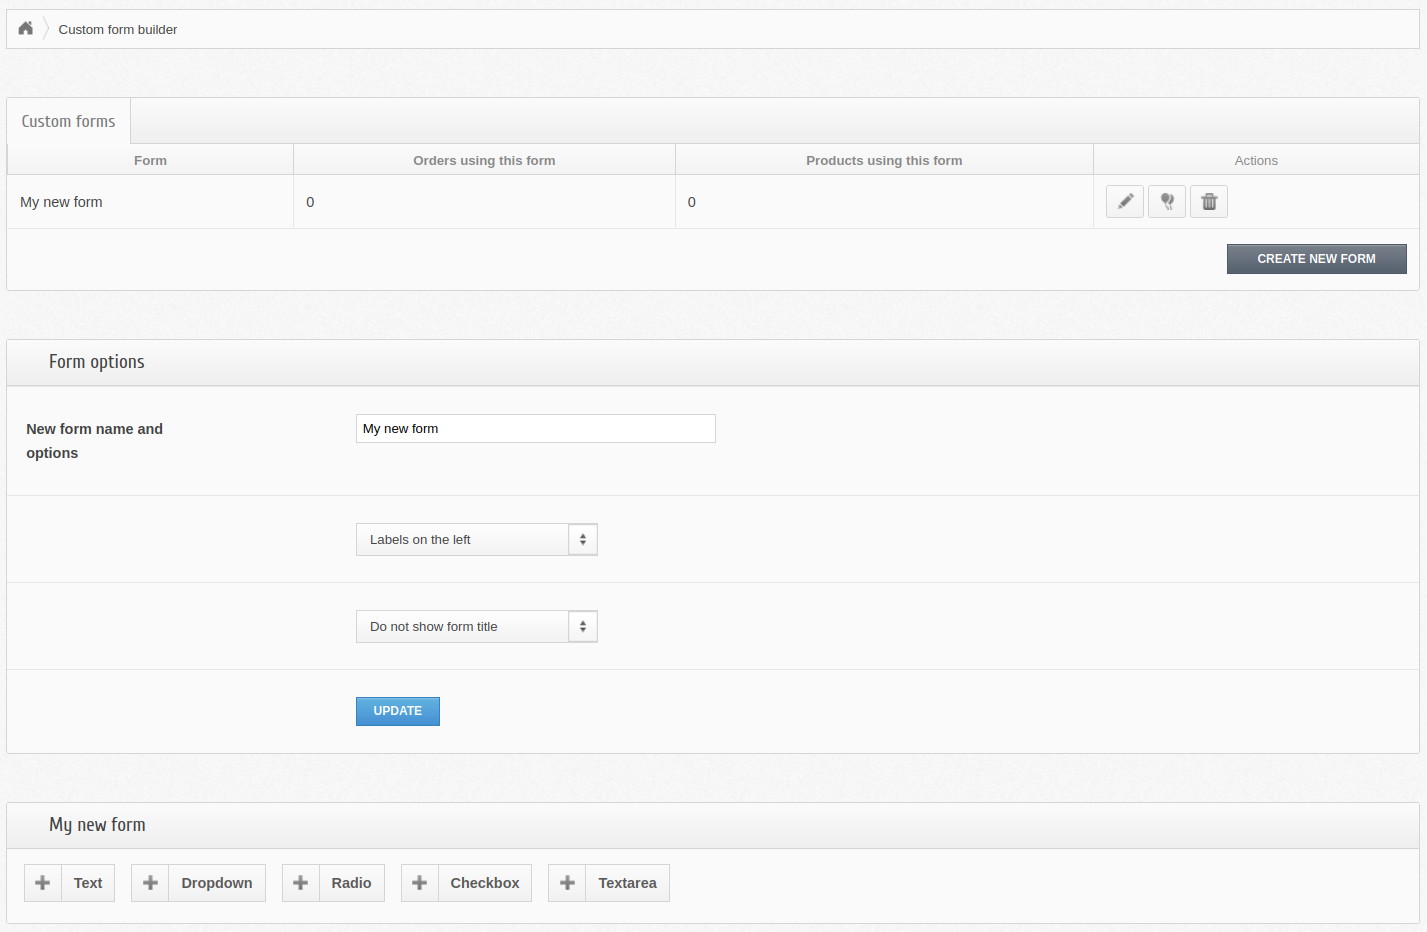1427x932 pixels.
Task: Switch to the Custom forms tab
Action: point(67,120)
